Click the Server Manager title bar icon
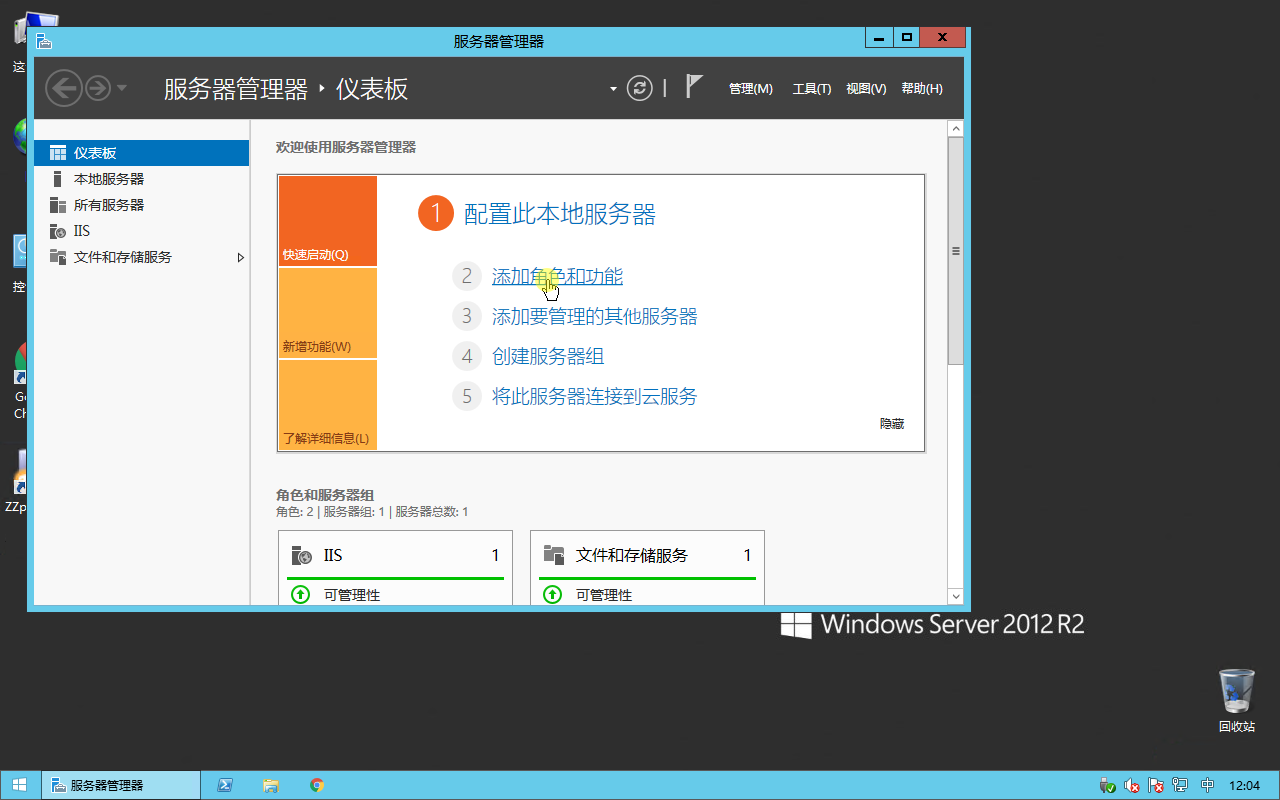 coord(43,41)
